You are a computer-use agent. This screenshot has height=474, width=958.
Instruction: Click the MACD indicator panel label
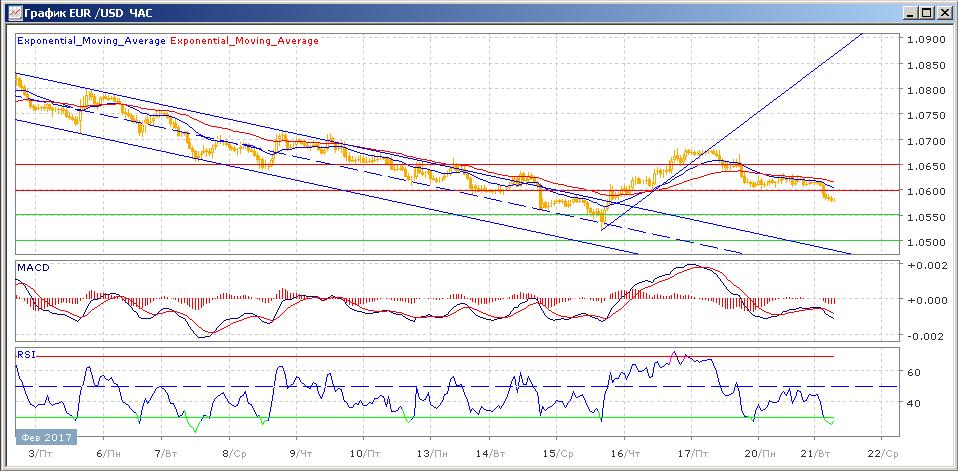33,269
